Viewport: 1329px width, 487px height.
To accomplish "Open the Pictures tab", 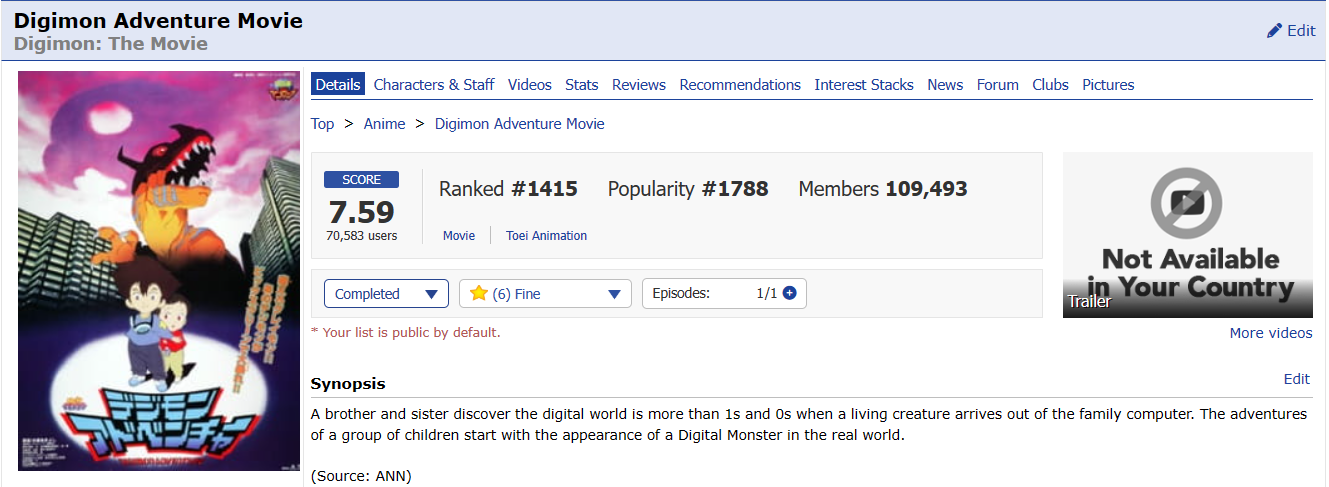I will pyautogui.click(x=1108, y=85).
